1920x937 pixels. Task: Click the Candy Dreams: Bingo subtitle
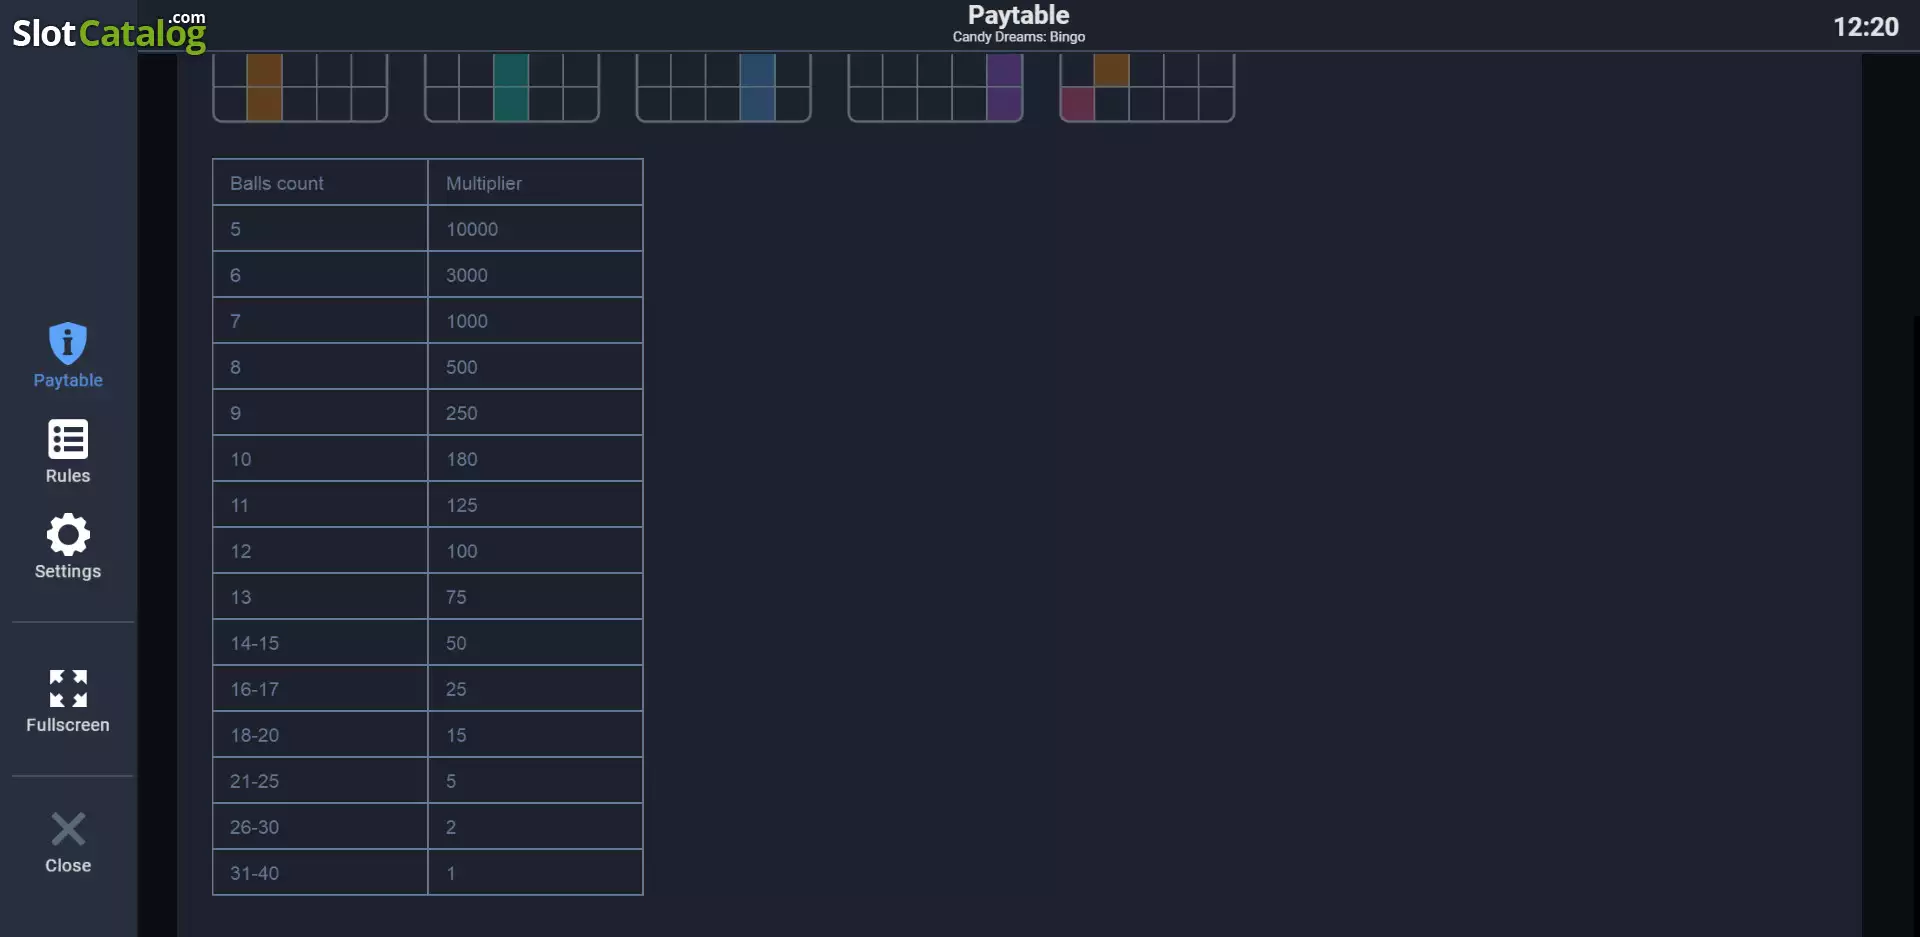click(x=1018, y=37)
